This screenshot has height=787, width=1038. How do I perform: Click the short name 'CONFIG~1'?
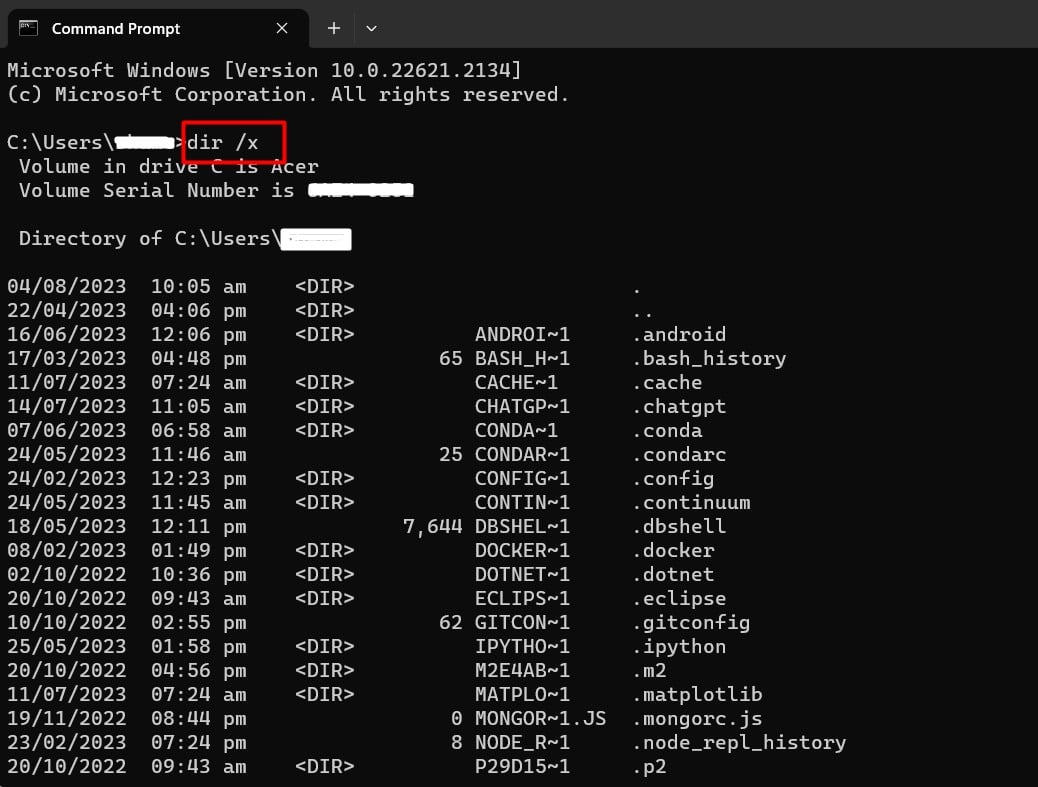point(522,479)
